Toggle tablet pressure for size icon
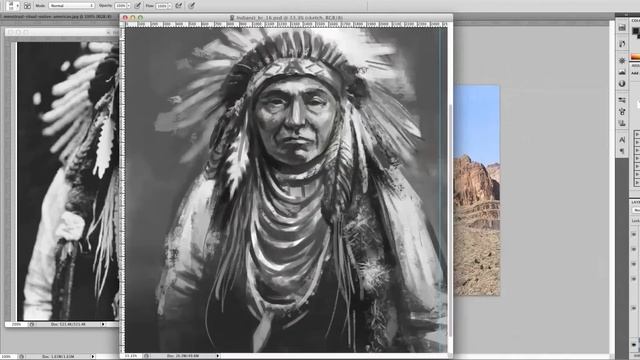Screen dimensions: 640x360 [x=191, y=5]
